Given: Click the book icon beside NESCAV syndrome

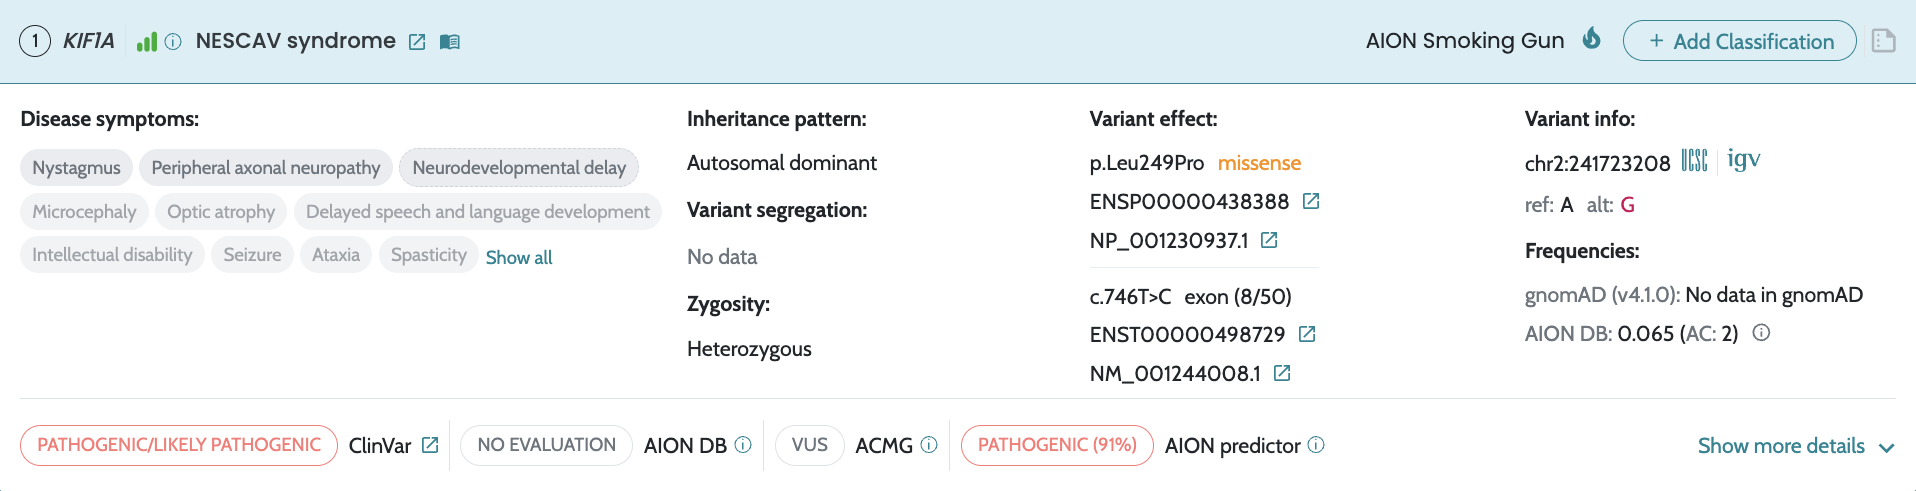Looking at the screenshot, I should click(x=450, y=42).
